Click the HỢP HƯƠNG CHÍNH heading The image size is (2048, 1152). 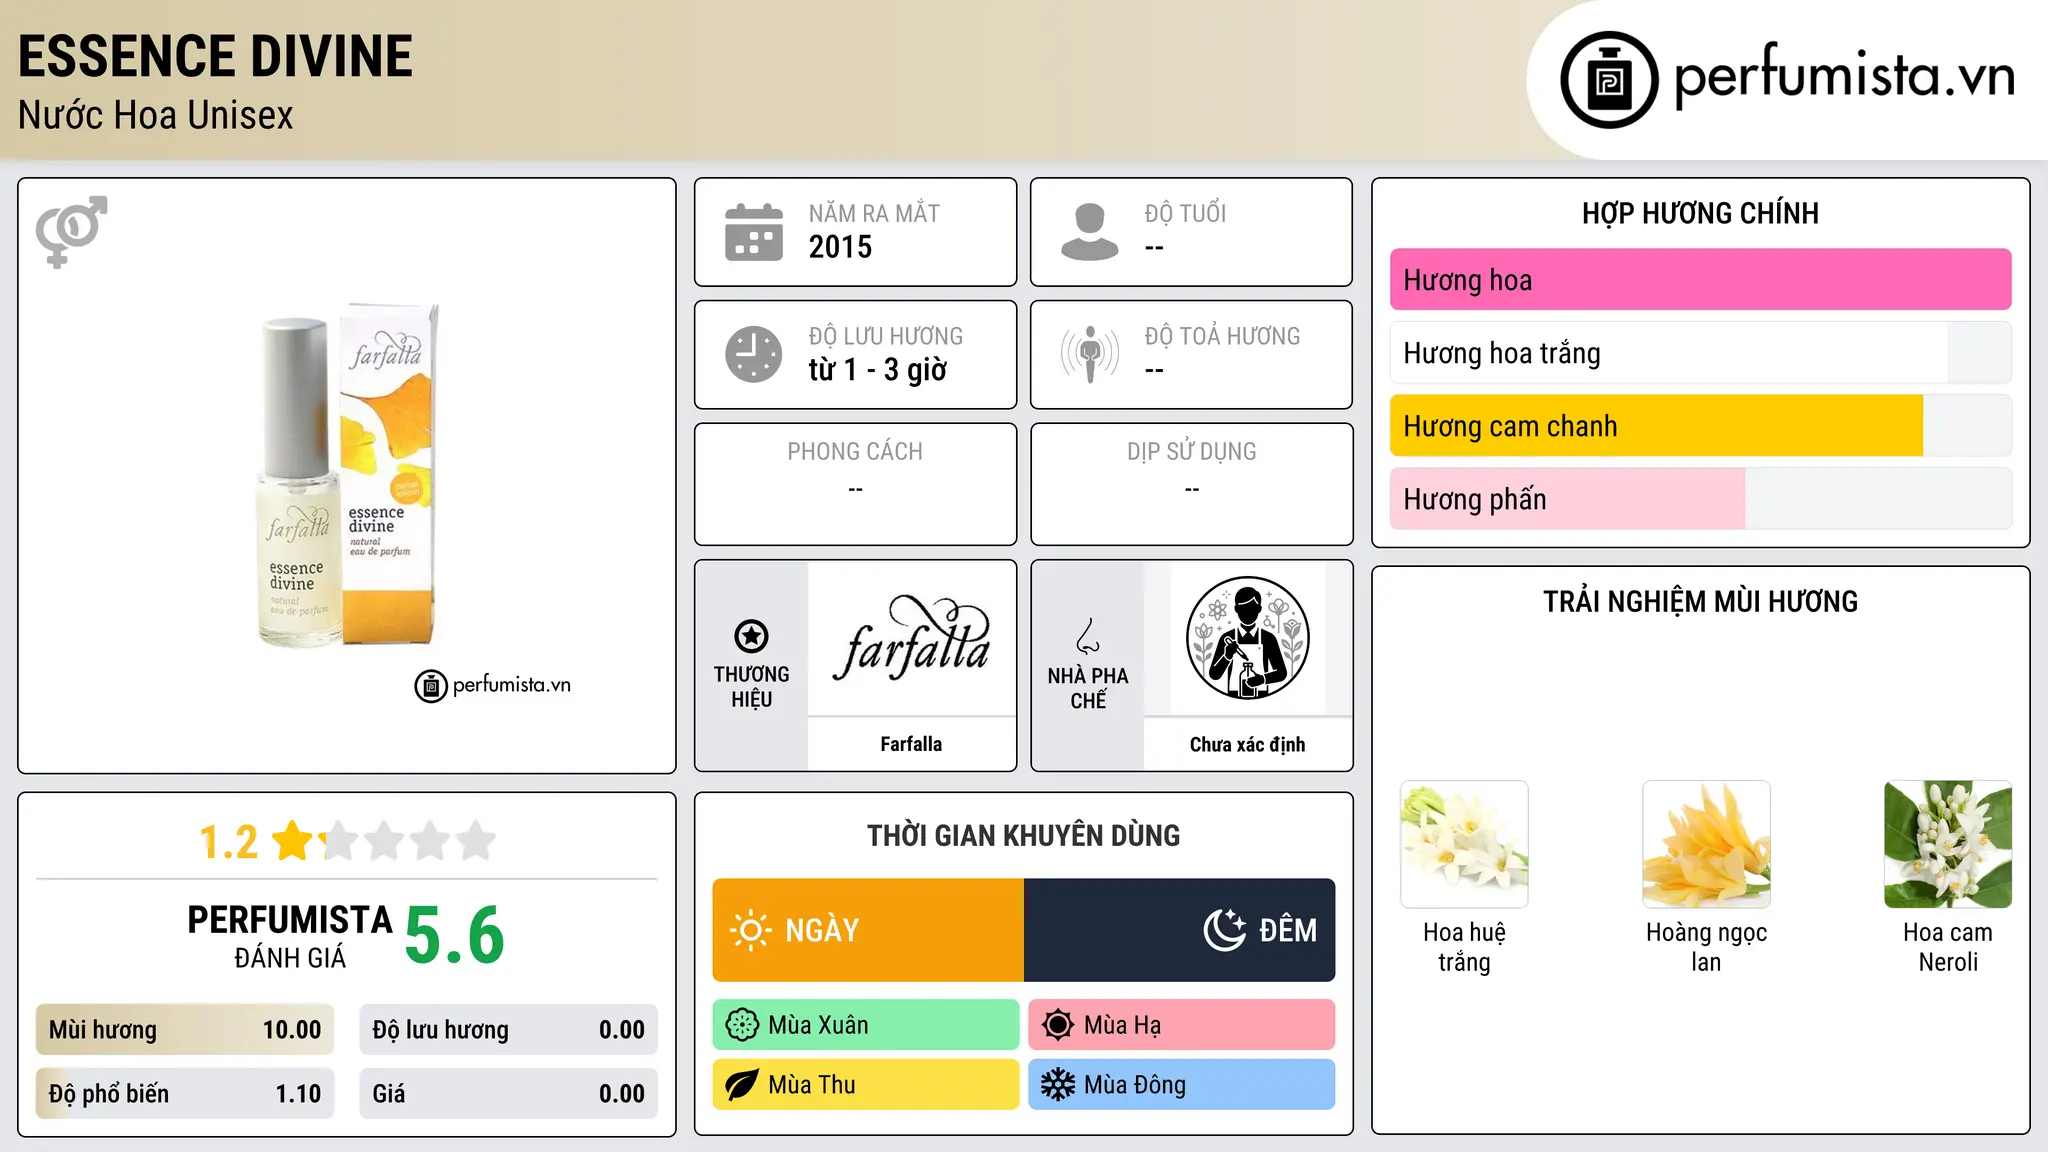(1700, 213)
